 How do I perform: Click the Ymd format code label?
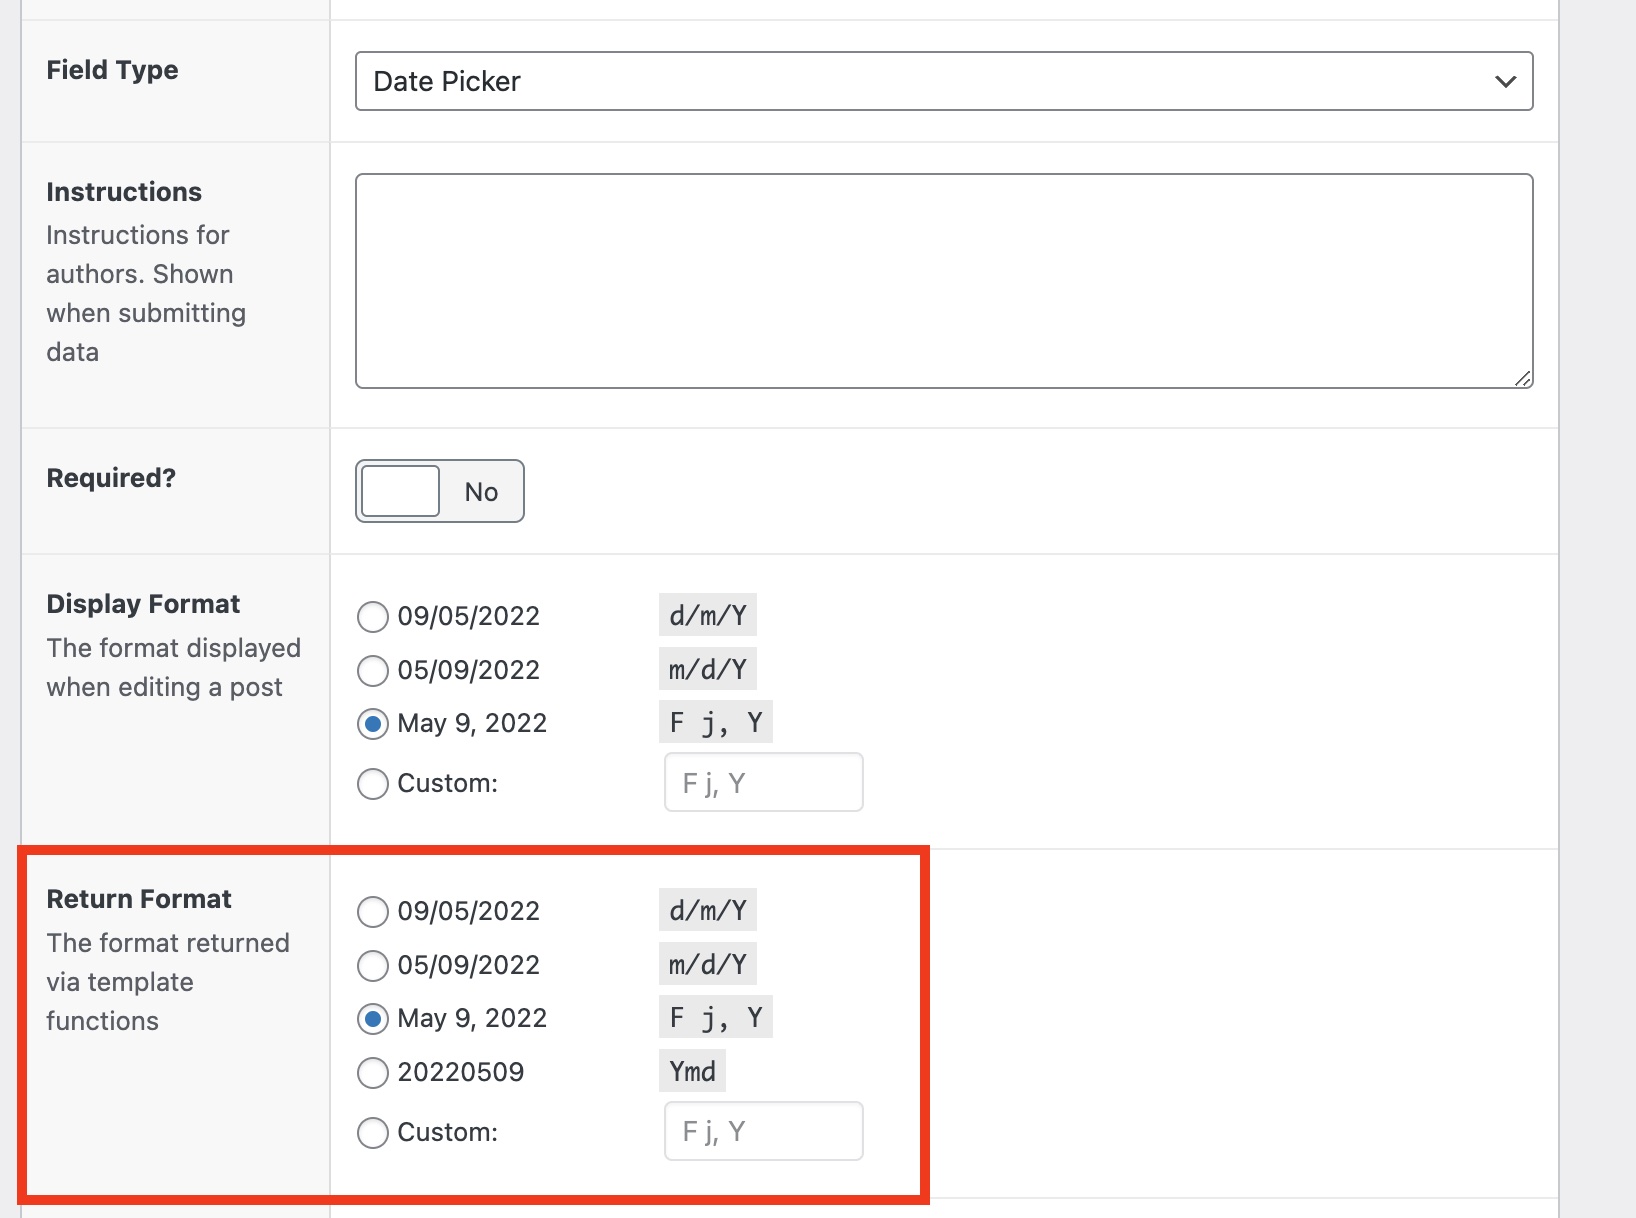point(692,1071)
